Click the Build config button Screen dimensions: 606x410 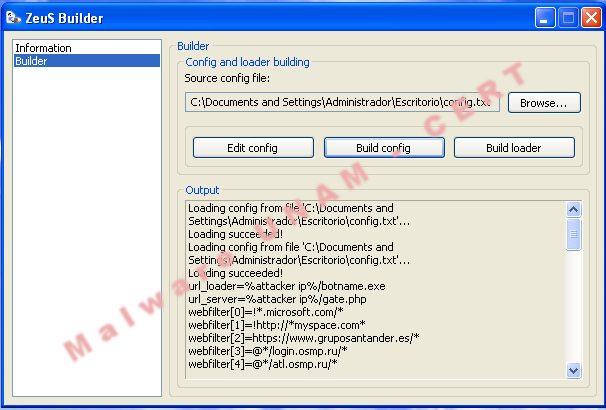pos(384,148)
